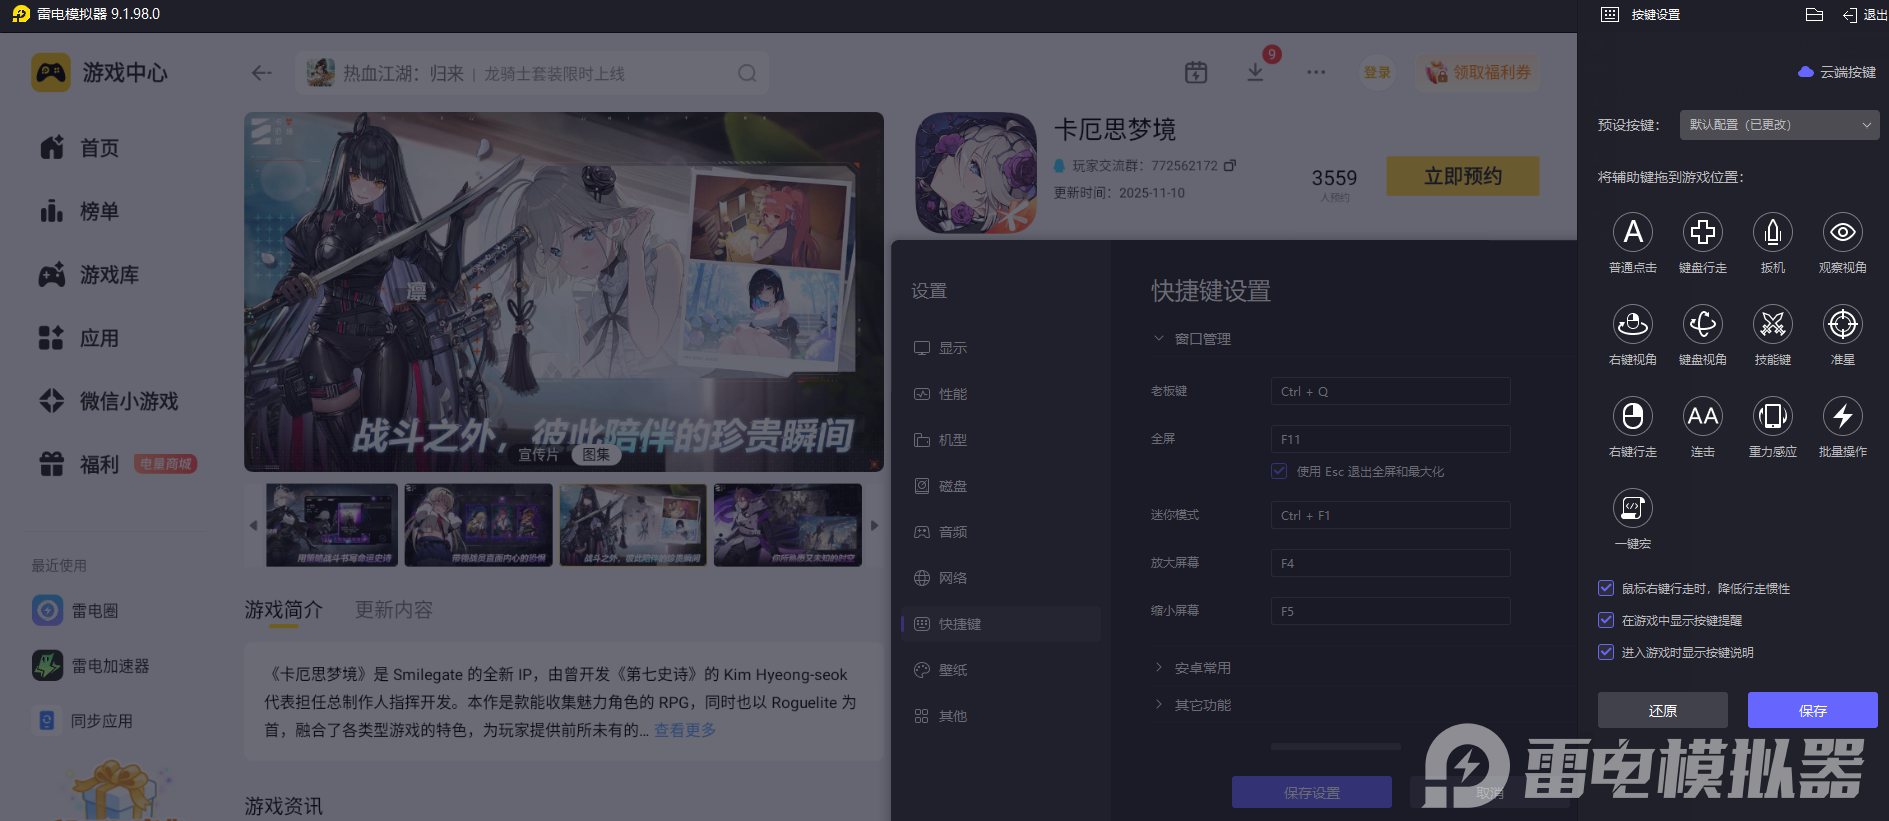
Task: Copy the player group number 772562172
Action: (x=1230, y=165)
